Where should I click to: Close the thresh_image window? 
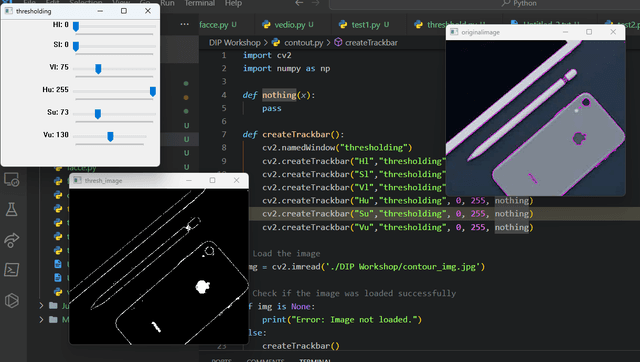point(236,180)
